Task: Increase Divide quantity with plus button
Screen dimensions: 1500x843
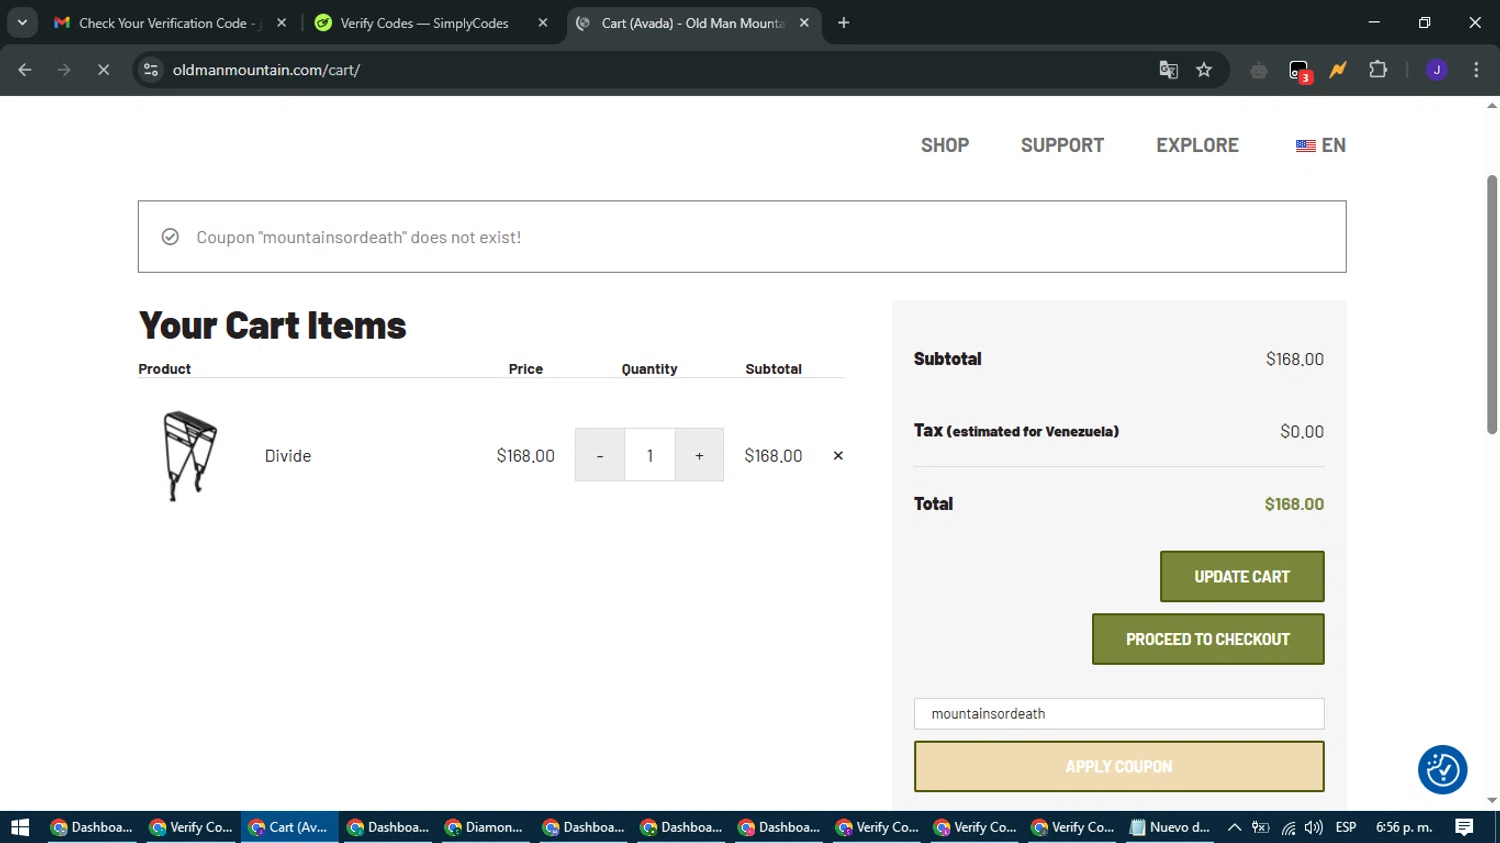Action: [699, 455]
